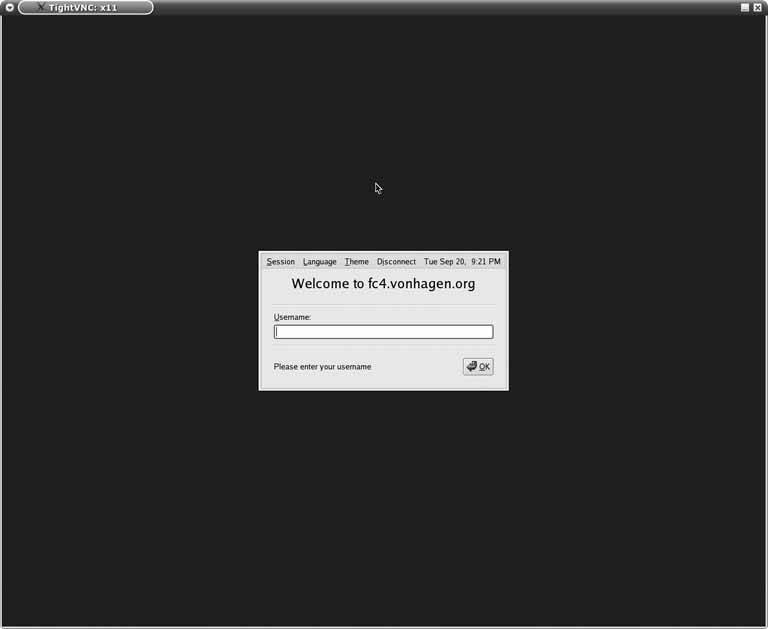Click the enter arrow icon on the OK button
Viewport: 768px width, 629px height.
(472, 366)
